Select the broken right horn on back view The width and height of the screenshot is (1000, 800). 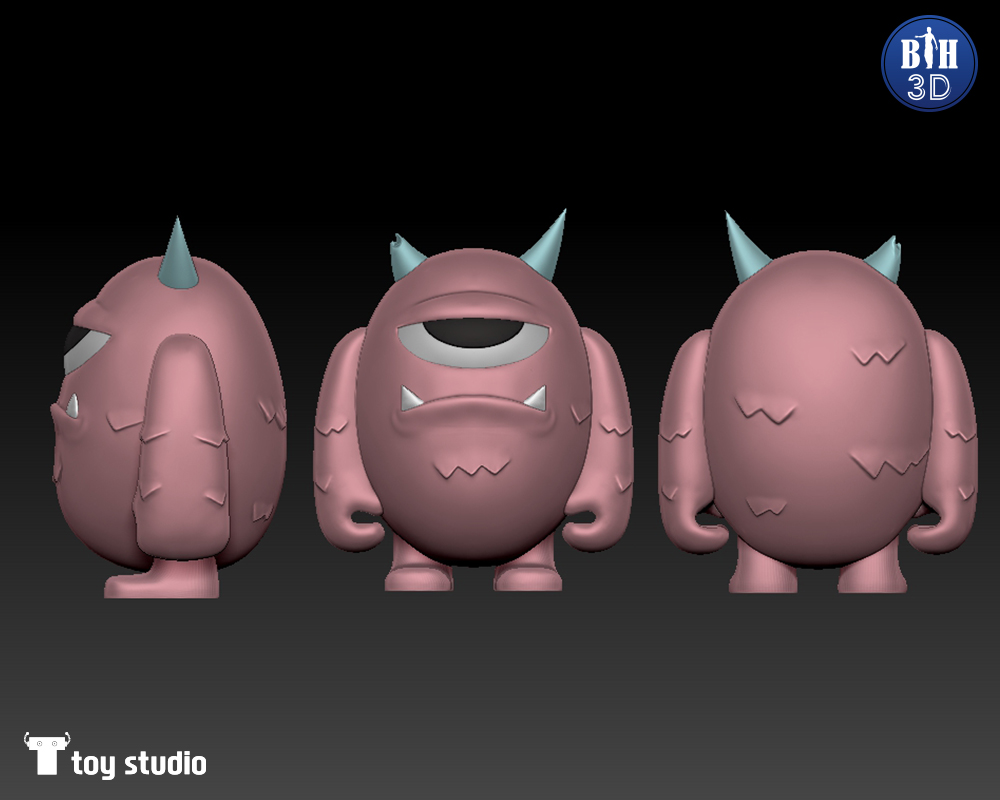(885, 258)
